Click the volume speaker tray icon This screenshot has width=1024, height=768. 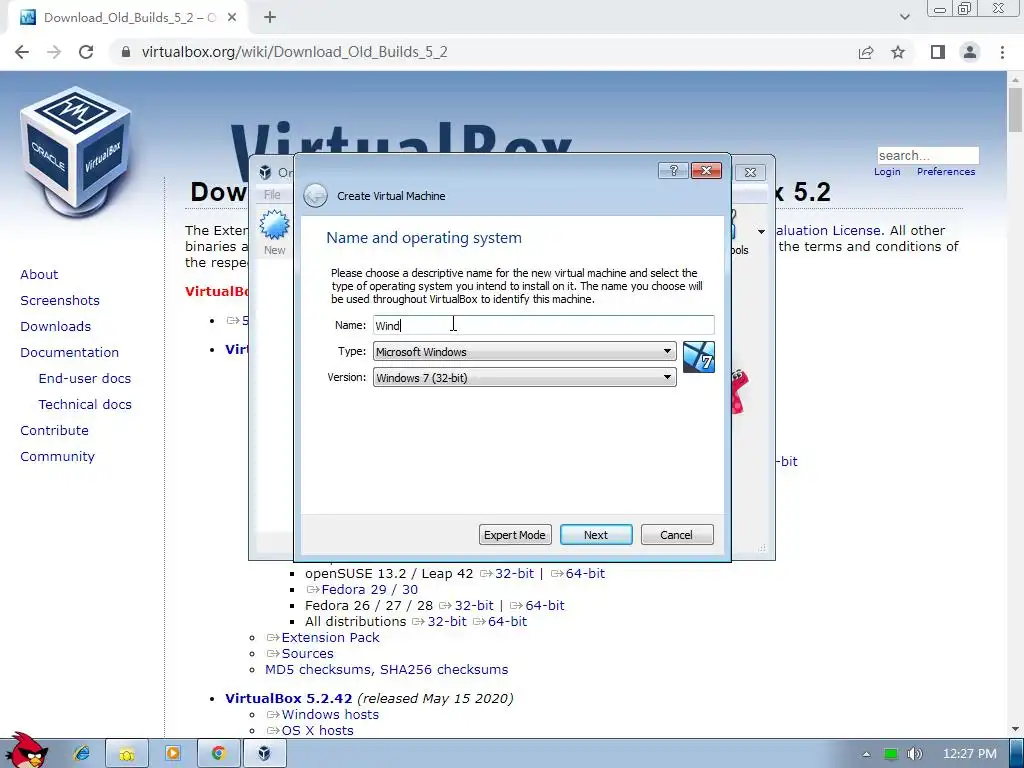(x=915, y=754)
